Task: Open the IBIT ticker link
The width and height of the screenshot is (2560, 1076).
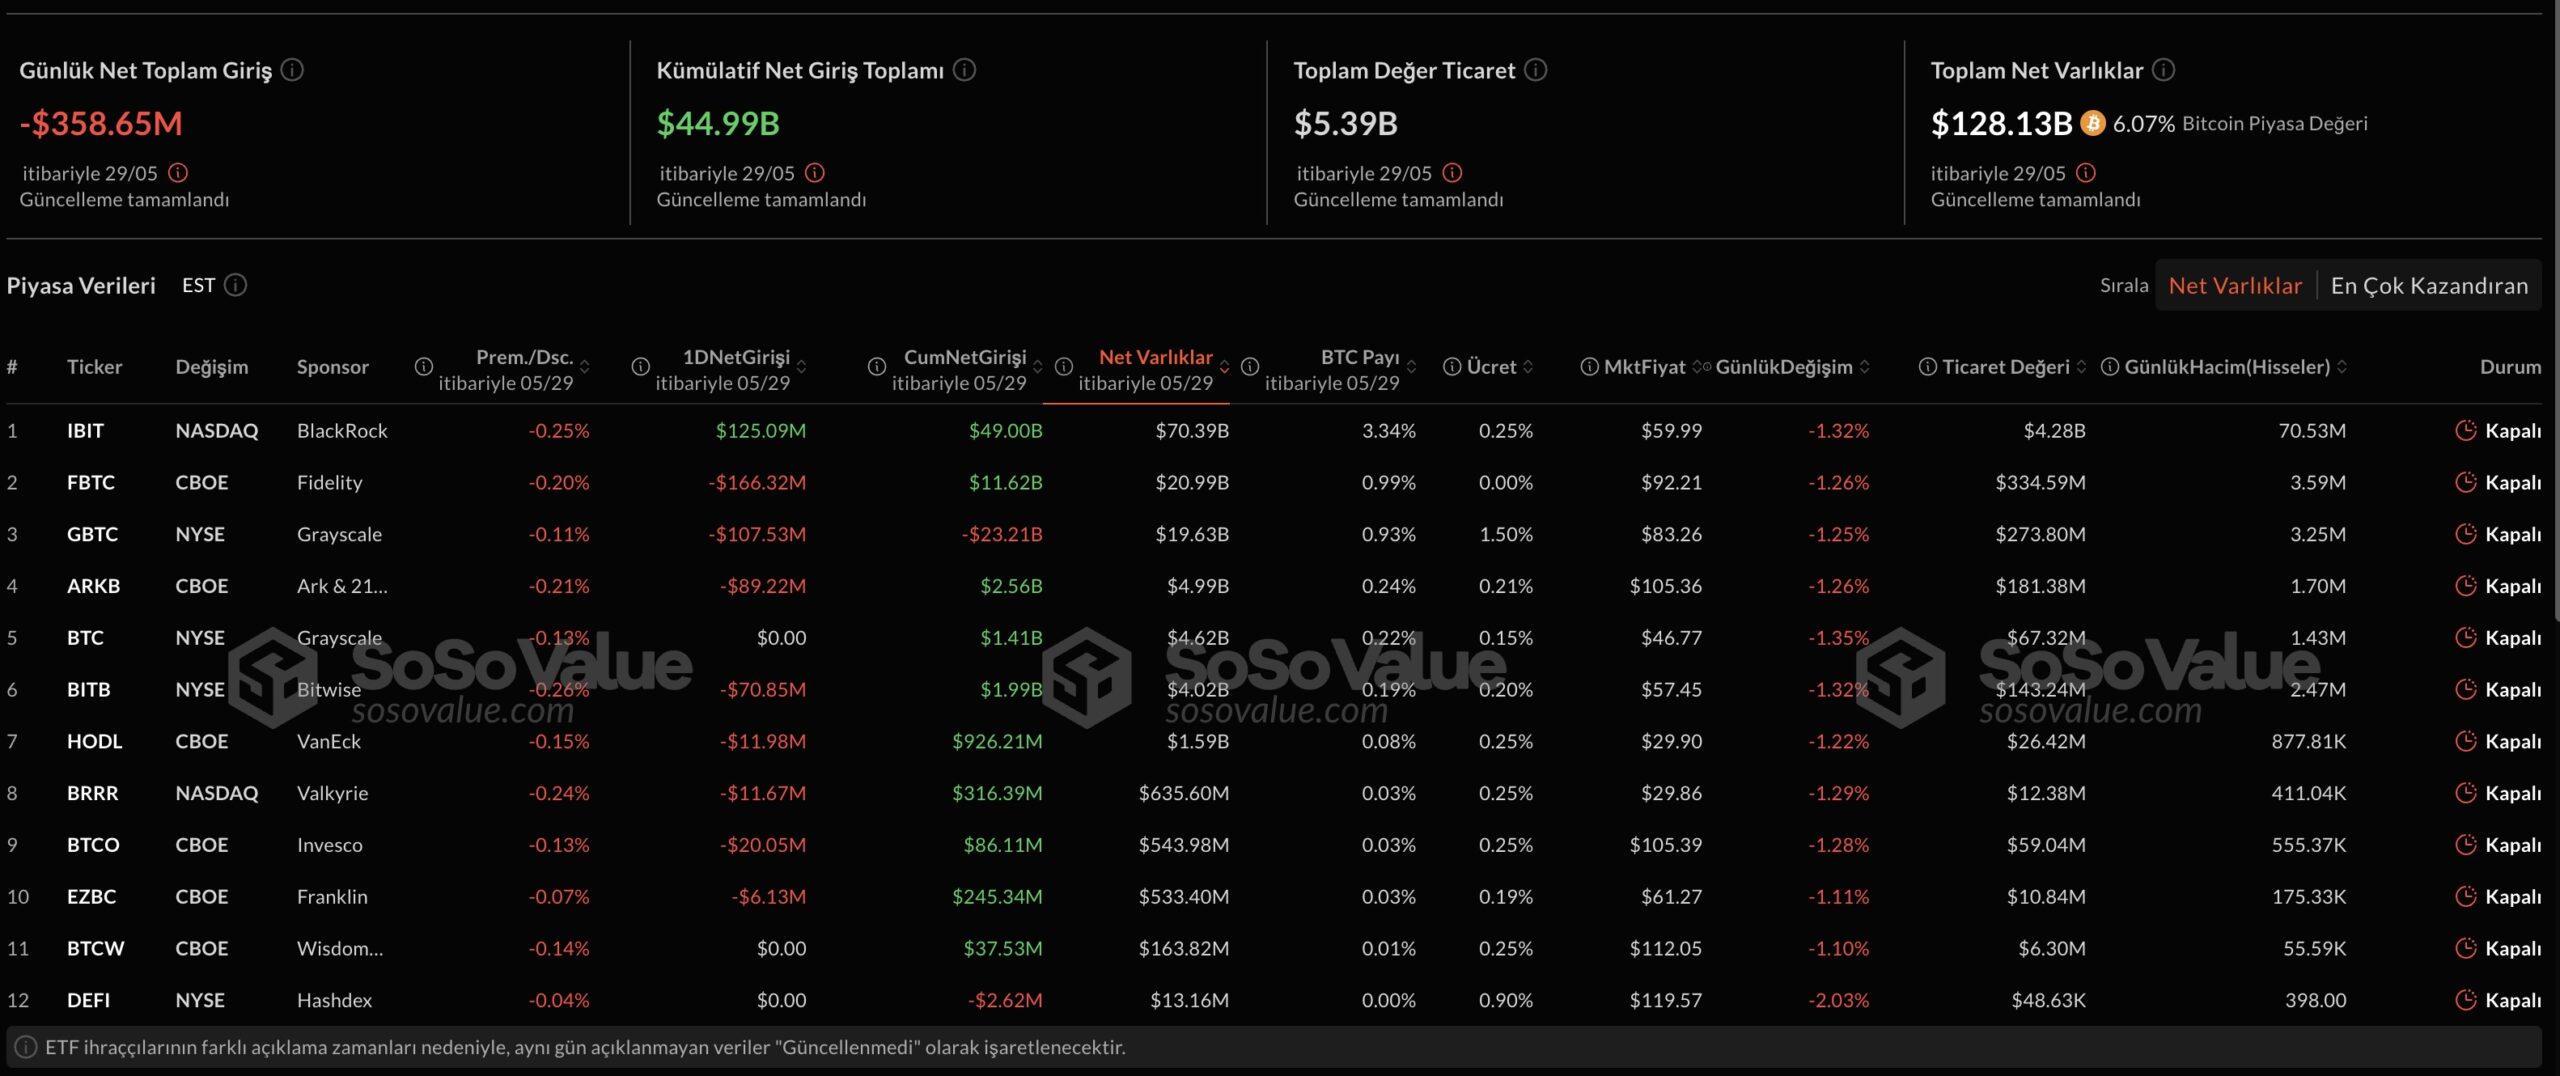Action: pos(85,431)
